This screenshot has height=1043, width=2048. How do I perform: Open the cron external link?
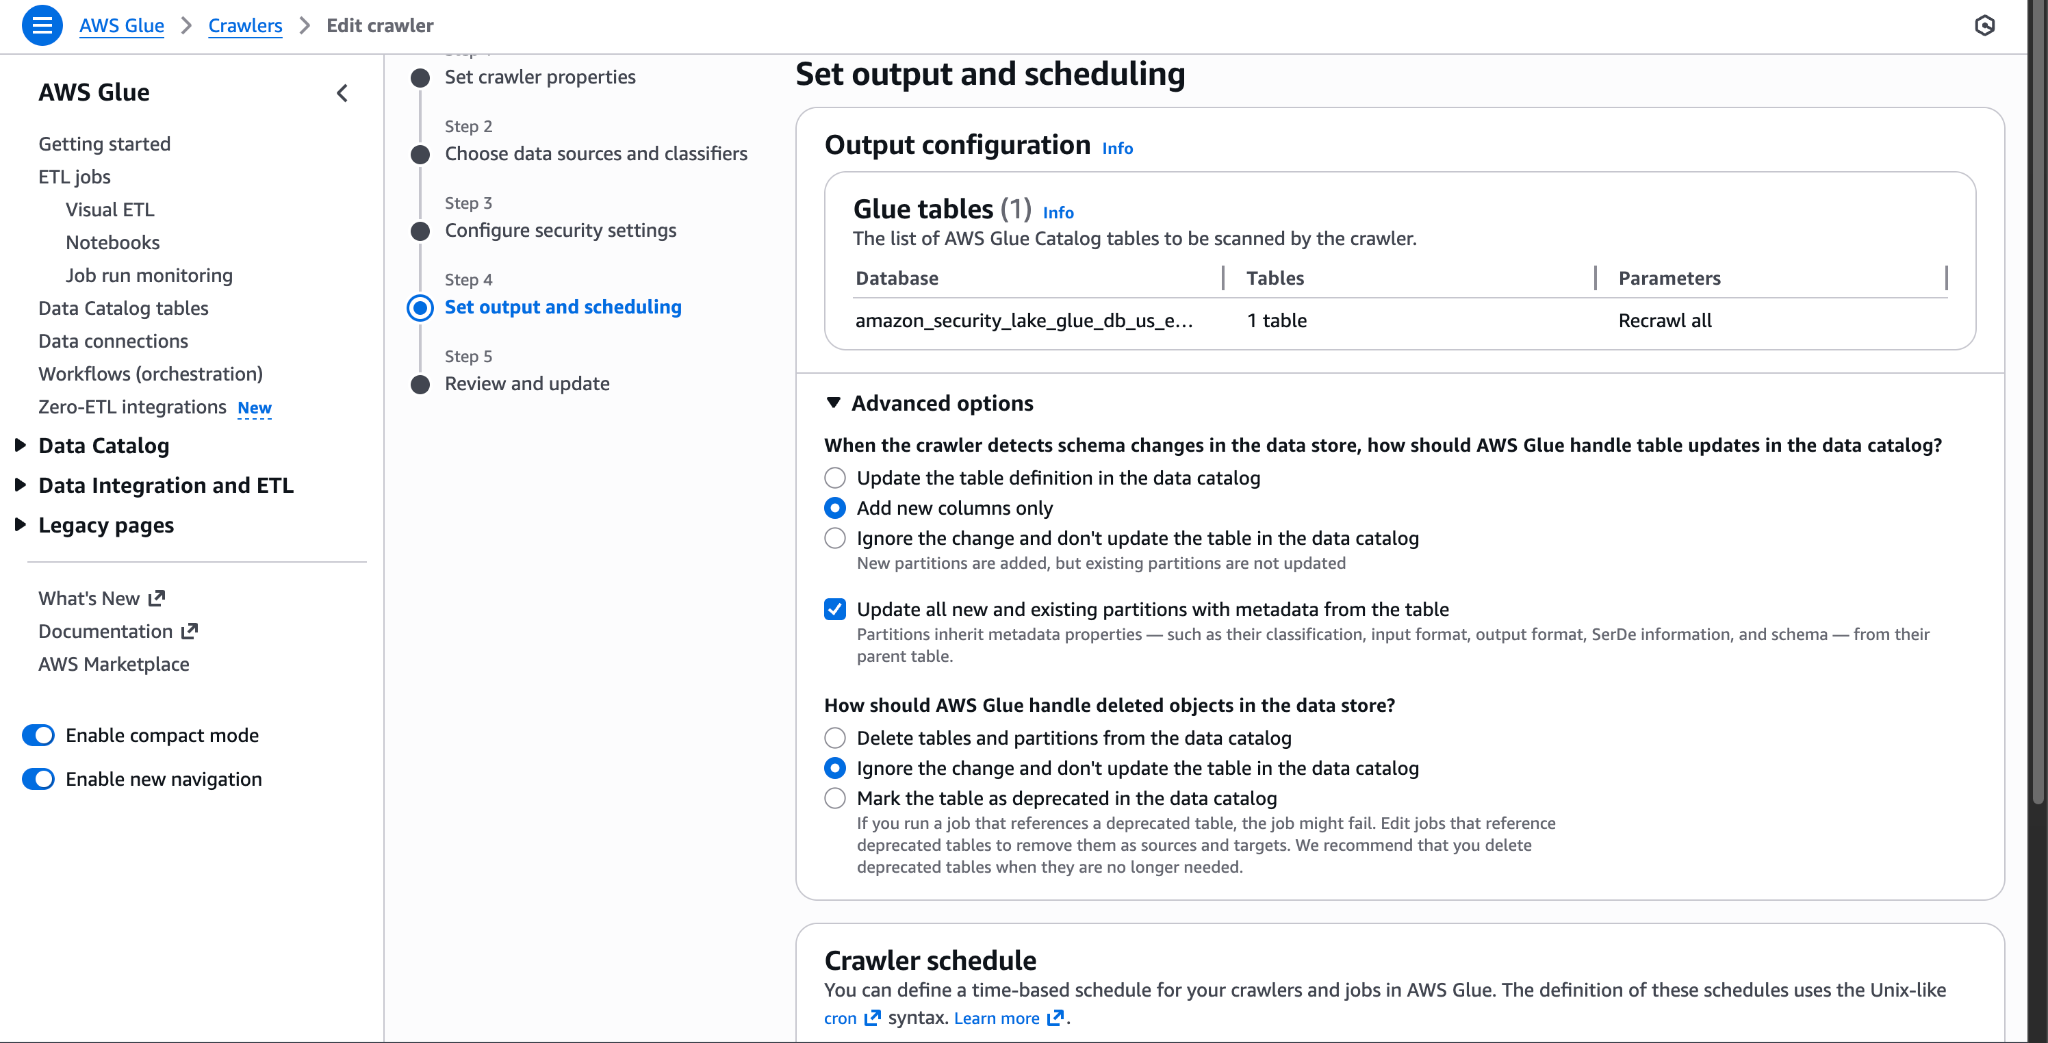click(852, 1018)
